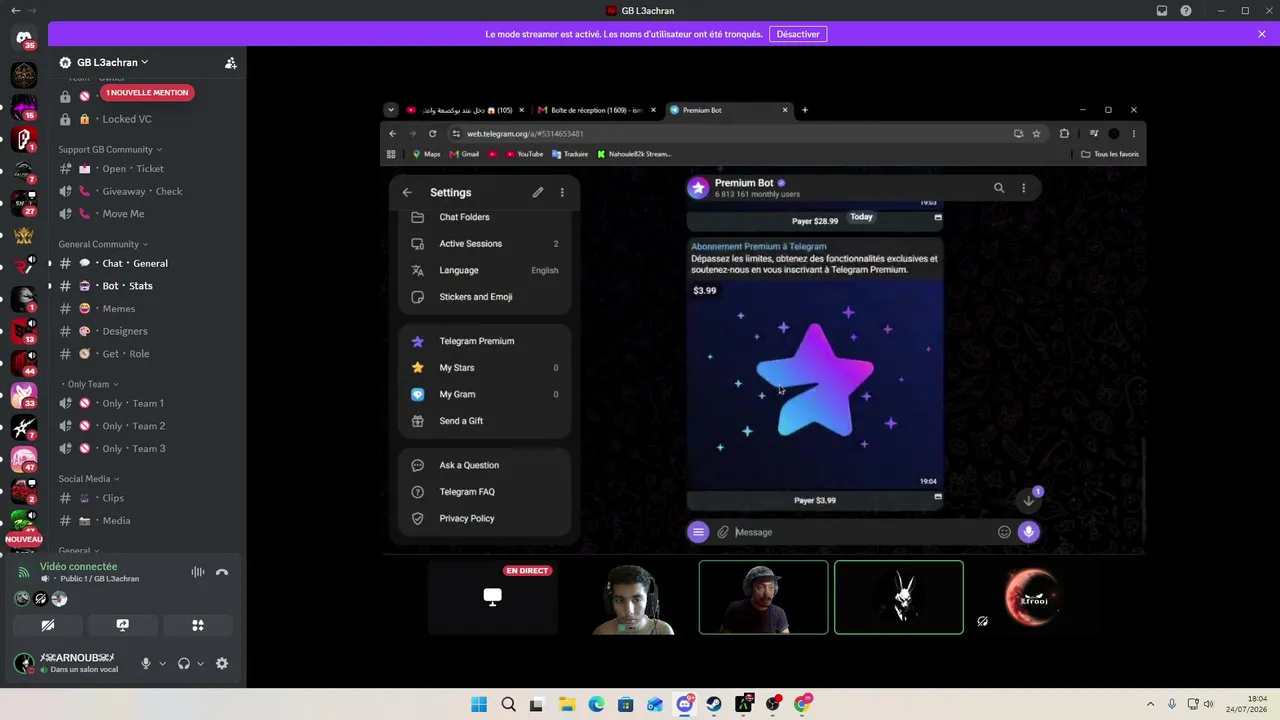Click Payer $3.99 button in streamed Telegram
Image resolution: width=1280 pixels, height=720 pixels.
(815, 500)
